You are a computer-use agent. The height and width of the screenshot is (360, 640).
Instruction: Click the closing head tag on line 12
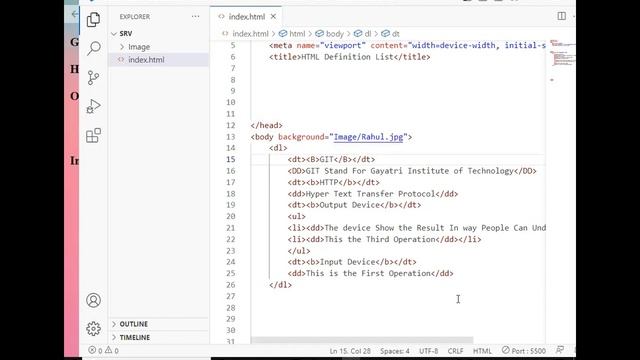(267, 126)
